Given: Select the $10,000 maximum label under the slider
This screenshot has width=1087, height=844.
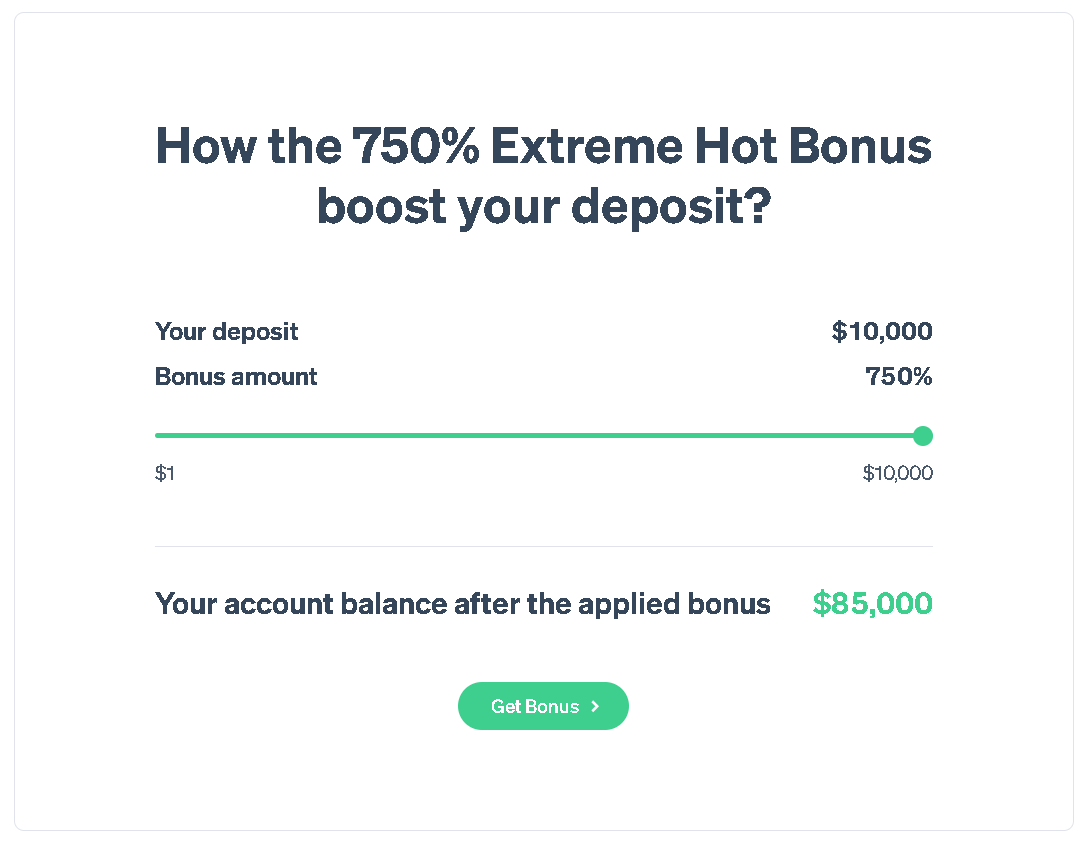Looking at the screenshot, I should (x=897, y=473).
